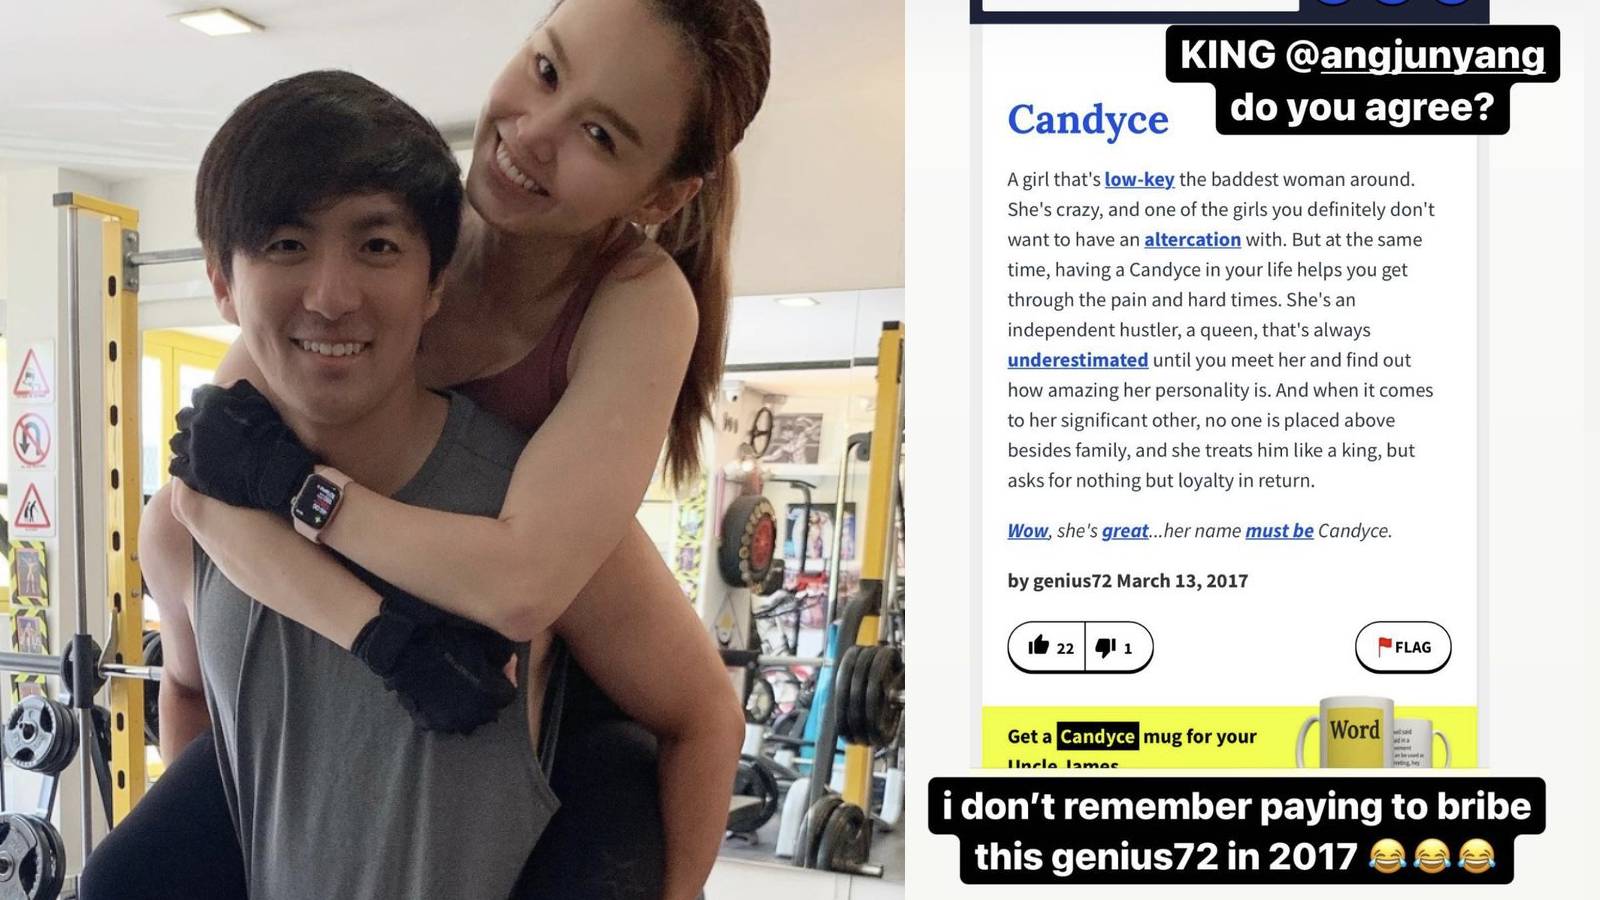Follow the "must be" hyperlink
Viewport: 1600px width, 900px height.
1279,530
